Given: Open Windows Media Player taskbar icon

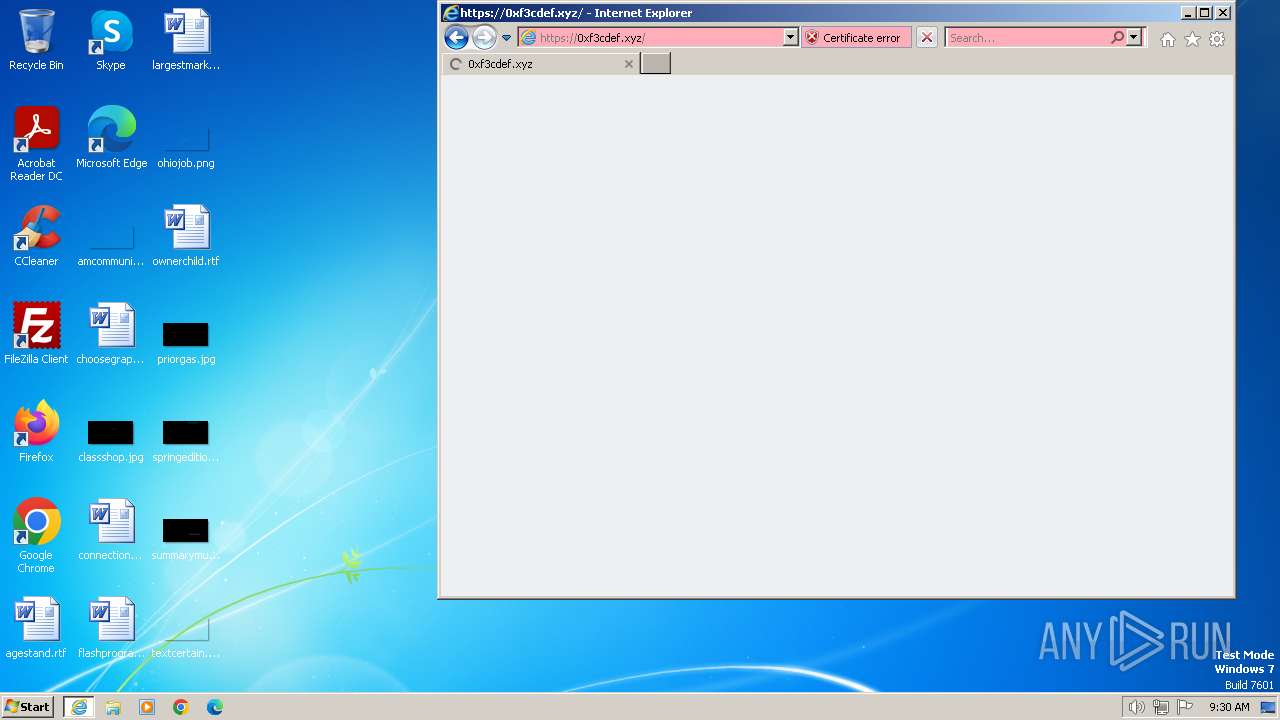Looking at the screenshot, I should (147, 707).
